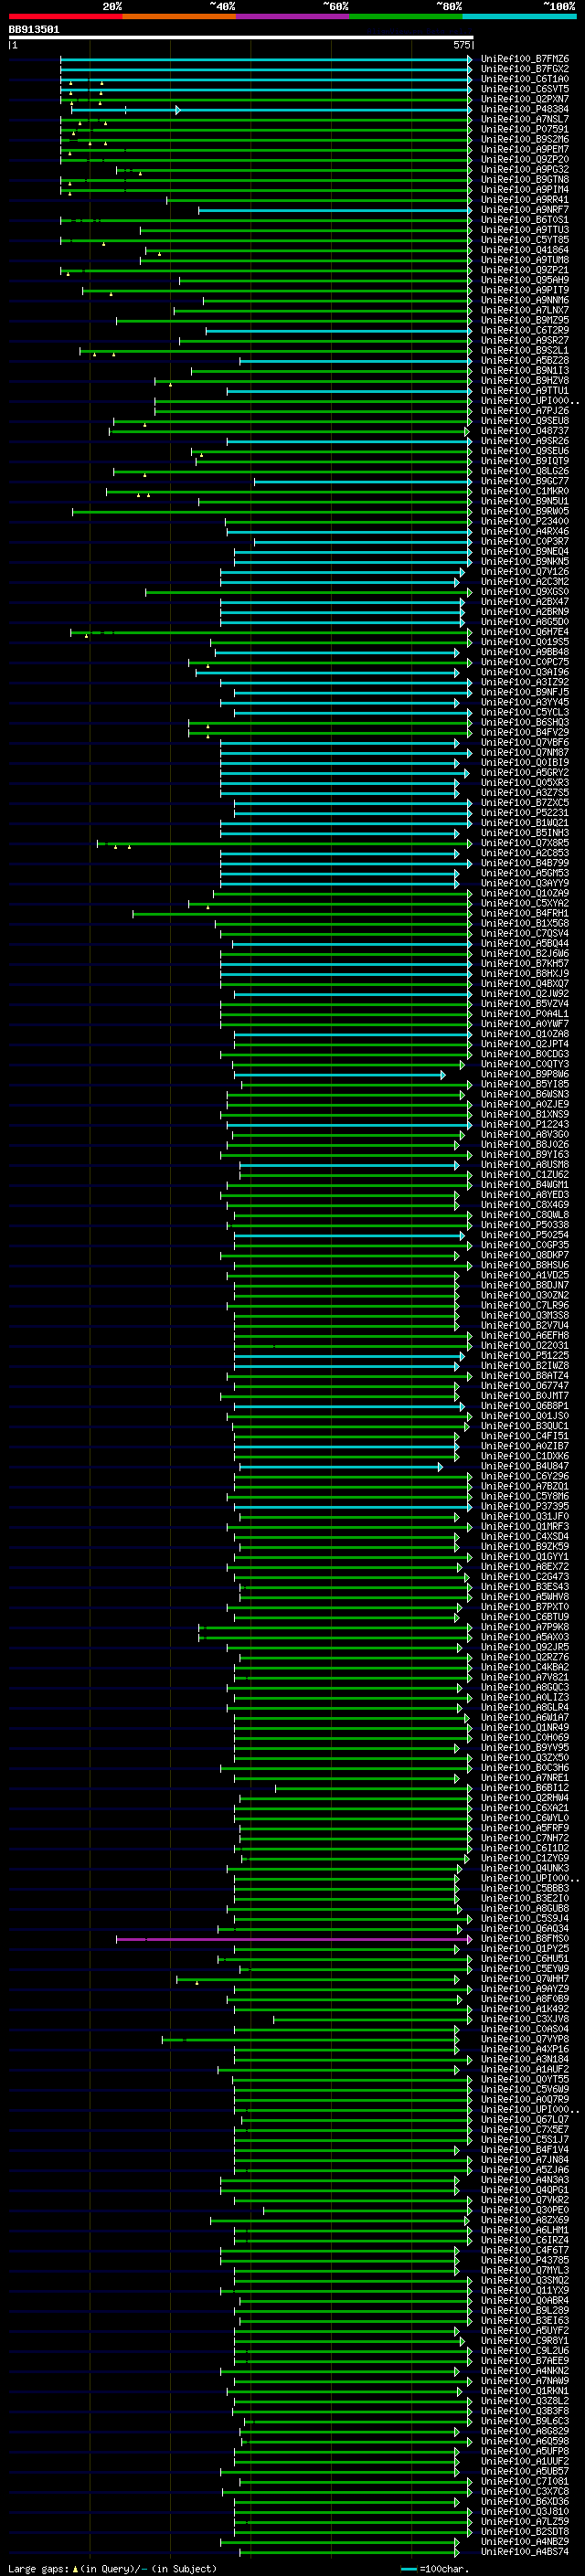Screen dimensions: 585x2576
Task: Open hit UniRef100_A9AYZ9
Action: [x=524, y=1989]
